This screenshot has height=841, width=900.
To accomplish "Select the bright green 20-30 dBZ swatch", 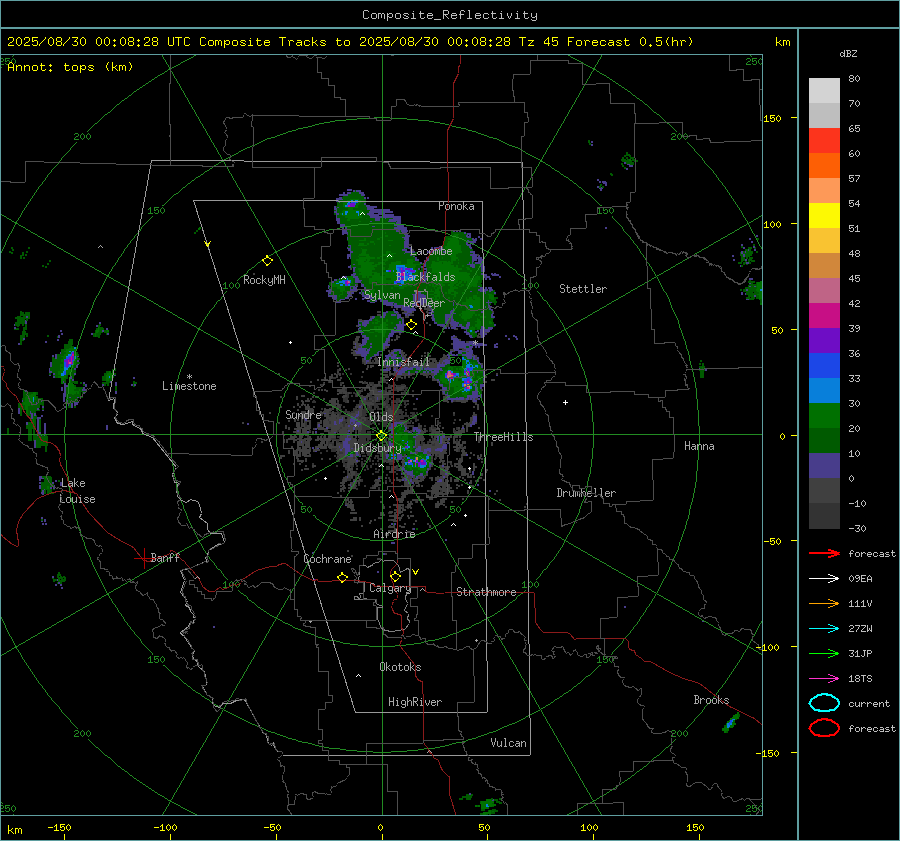I will tap(824, 416).
